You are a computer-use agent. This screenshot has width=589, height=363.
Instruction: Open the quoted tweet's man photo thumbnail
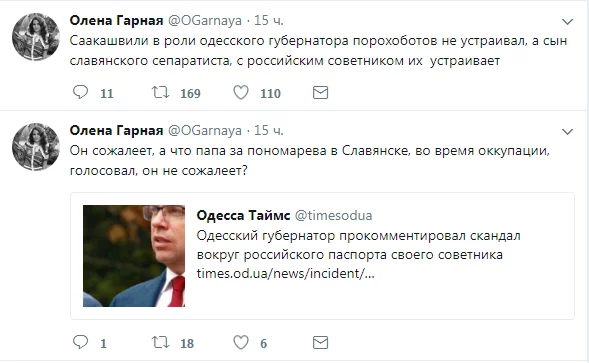(x=134, y=256)
